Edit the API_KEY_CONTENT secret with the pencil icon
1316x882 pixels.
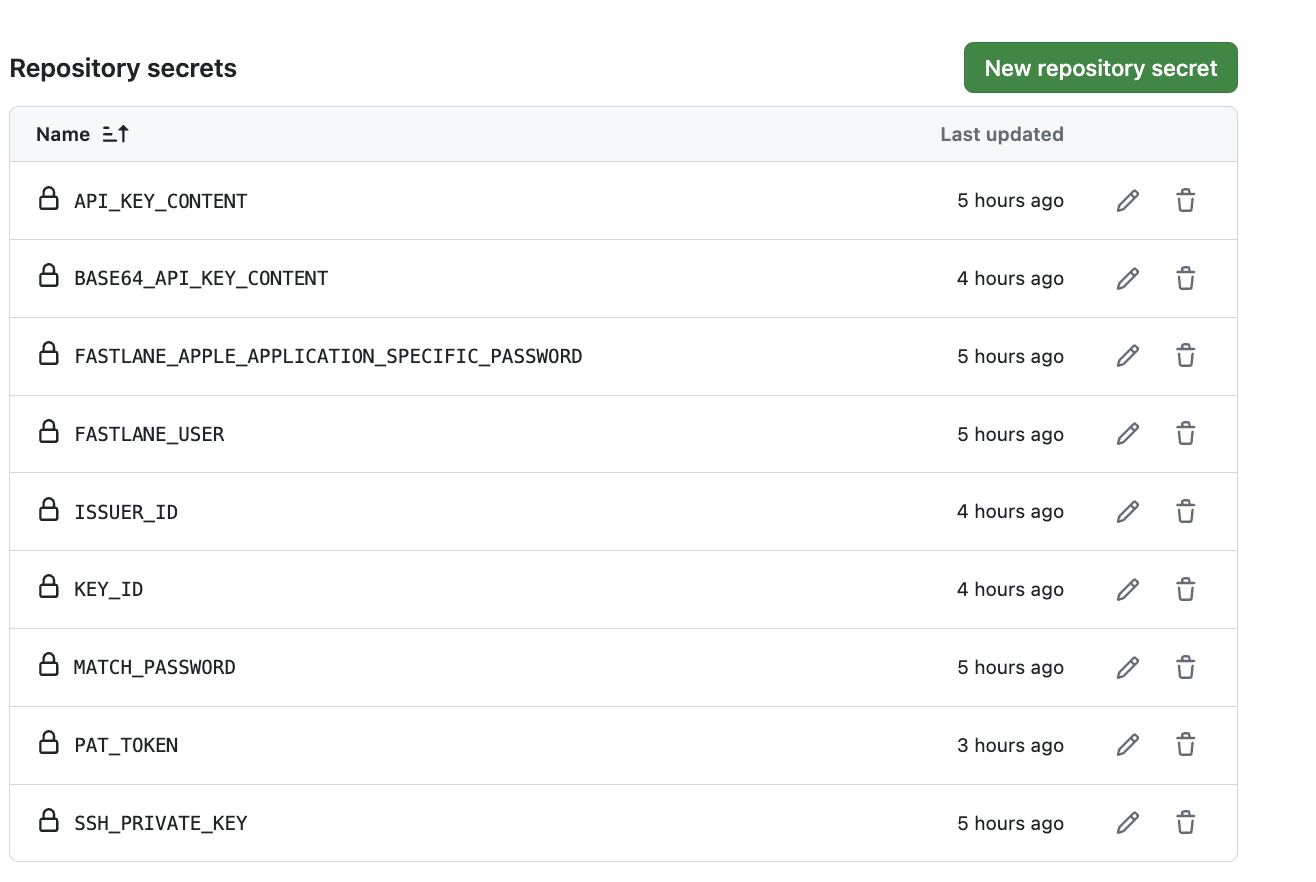pyautogui.click(x=1128, y=201)
